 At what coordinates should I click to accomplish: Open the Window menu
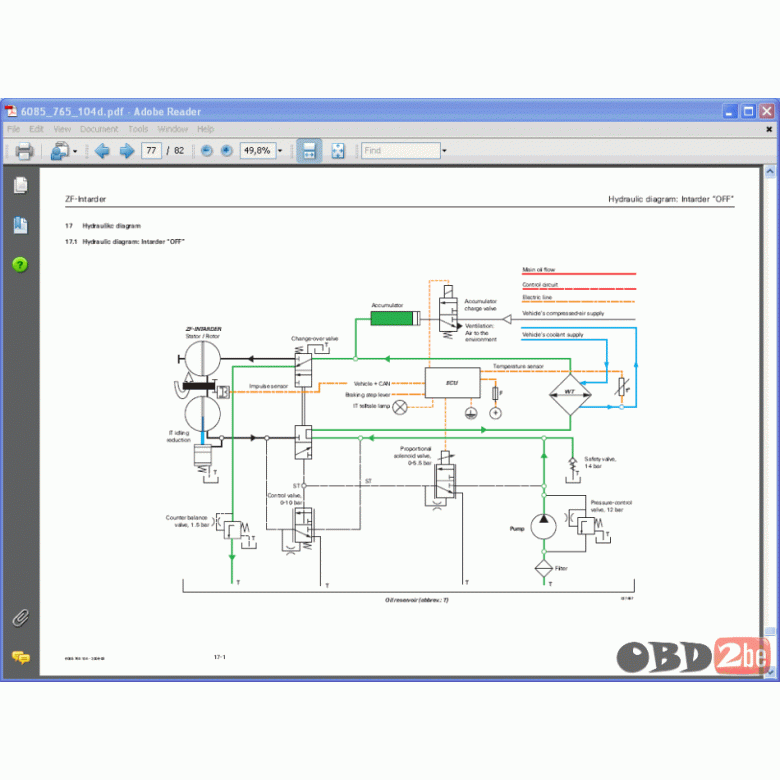click(173, 129)
